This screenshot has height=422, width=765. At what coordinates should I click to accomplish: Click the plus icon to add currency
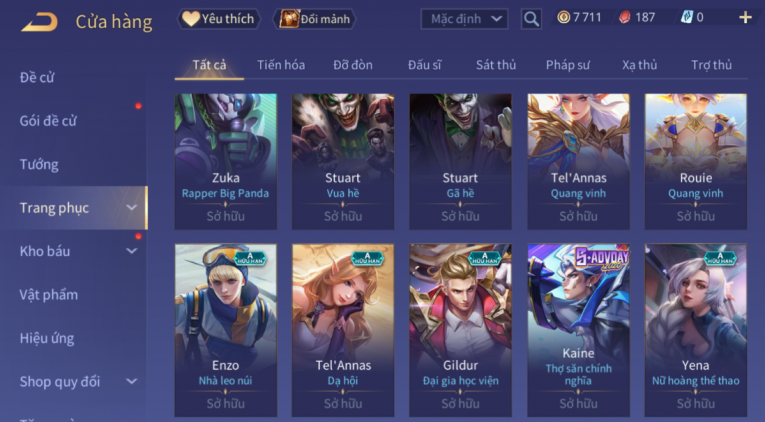[x=745, y=18]
